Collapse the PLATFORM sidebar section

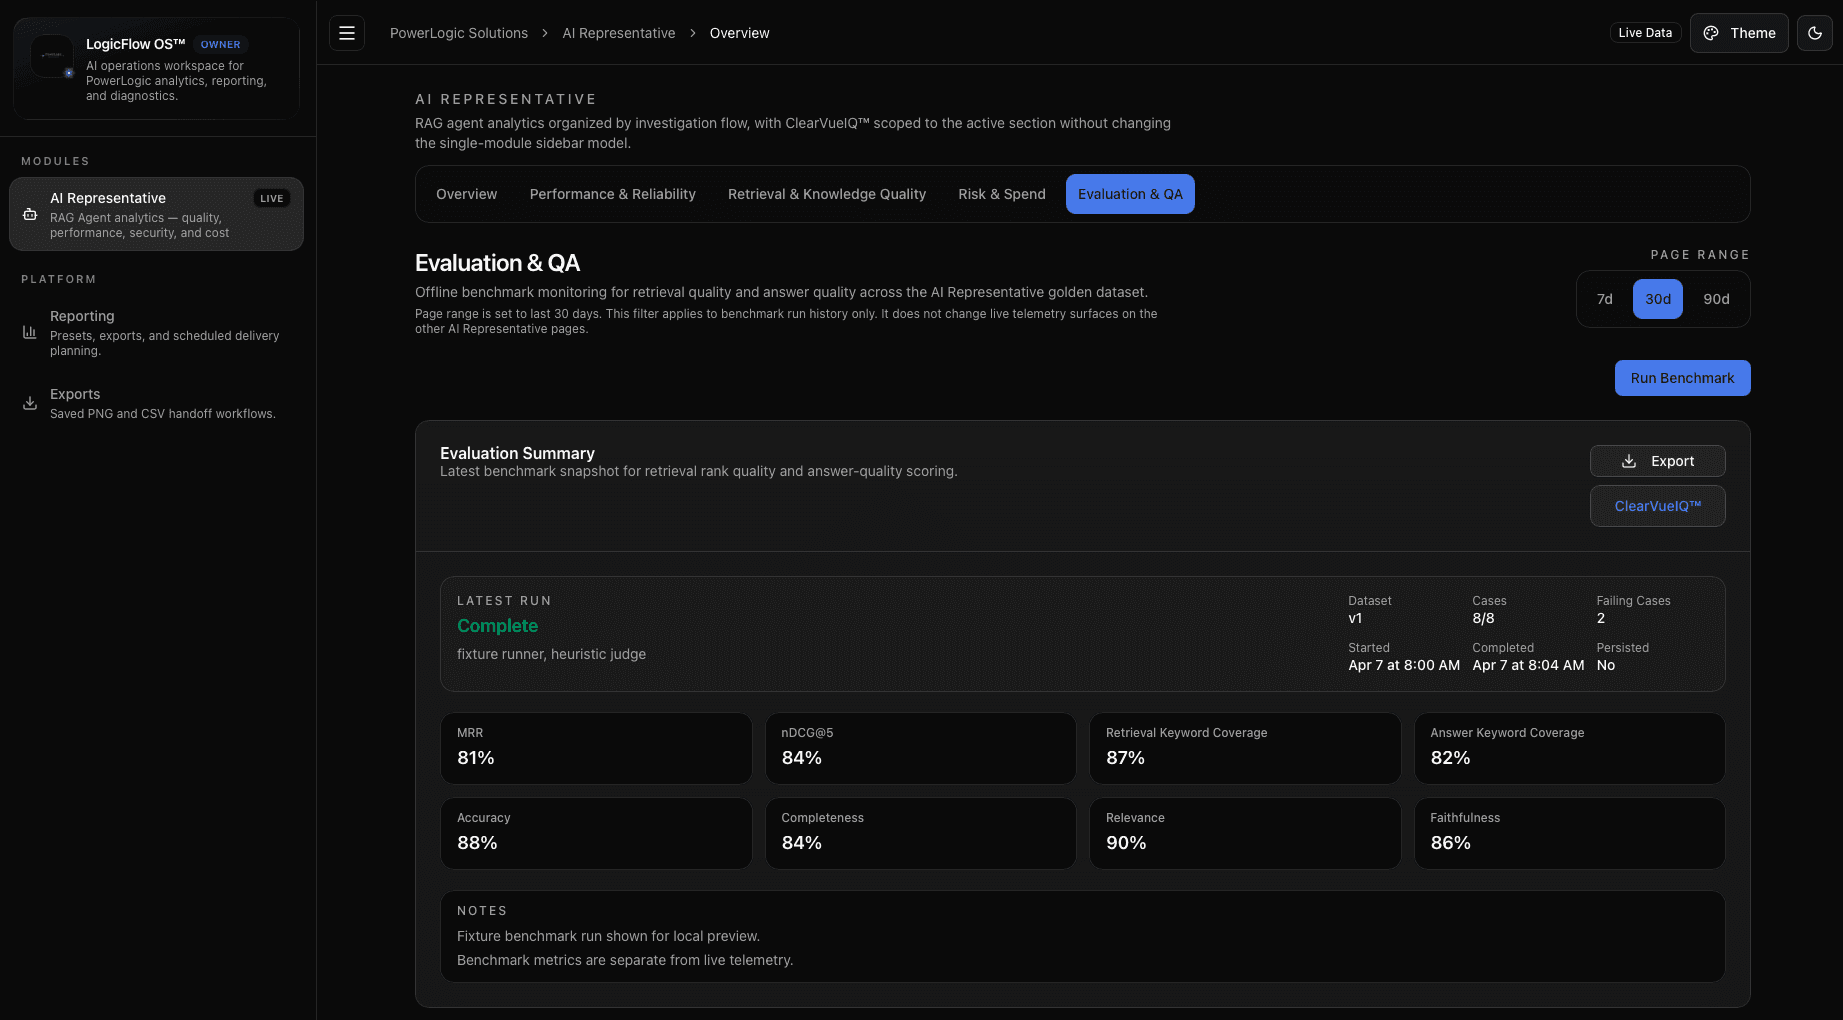pyautogui.click(x=58, y=279)
